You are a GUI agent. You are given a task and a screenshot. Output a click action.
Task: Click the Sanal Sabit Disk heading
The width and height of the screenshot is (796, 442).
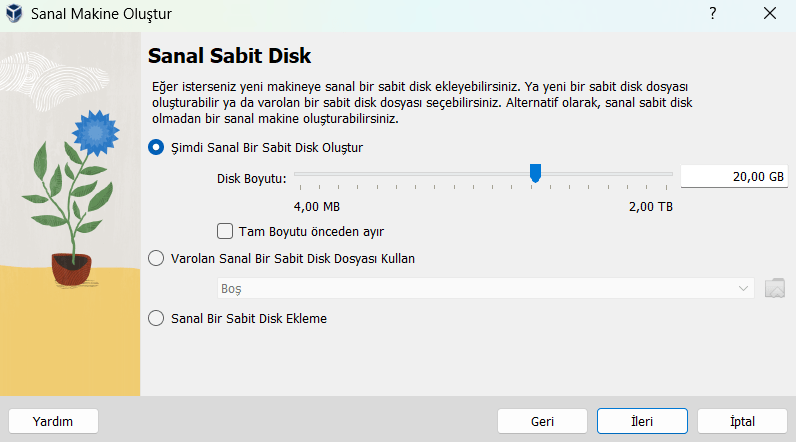(x=230, y=55)
